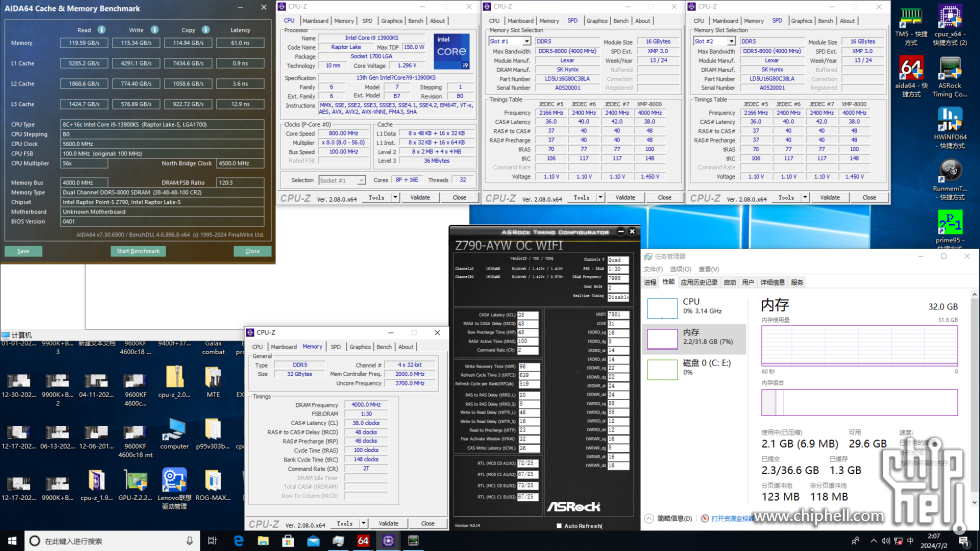This screenshot has width=980, height=551.
Task: Open the Windows Start menu
Action: 12,540
